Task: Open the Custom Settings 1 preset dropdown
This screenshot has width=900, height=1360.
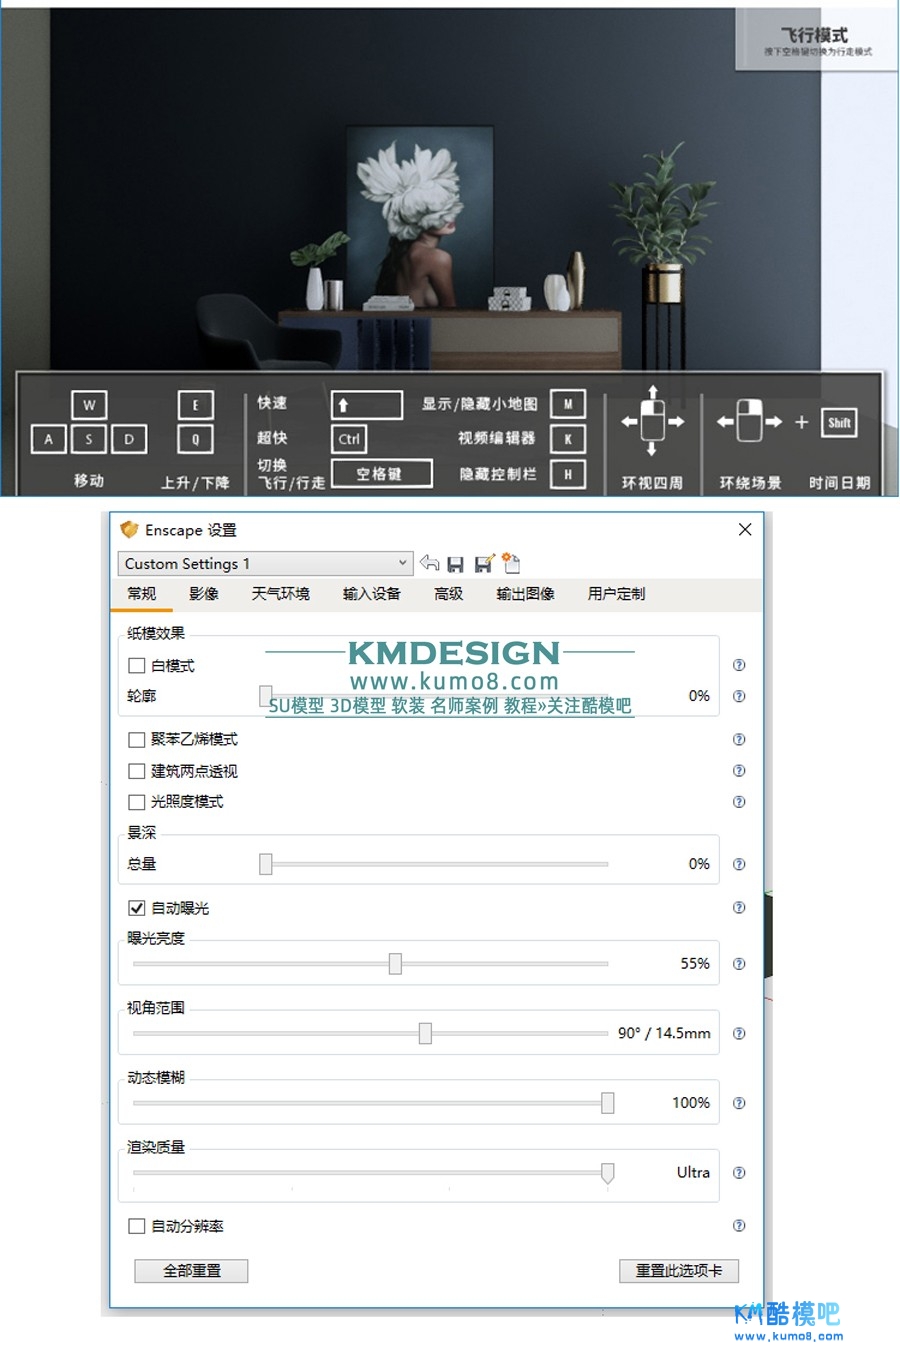Action: [265, 564]
